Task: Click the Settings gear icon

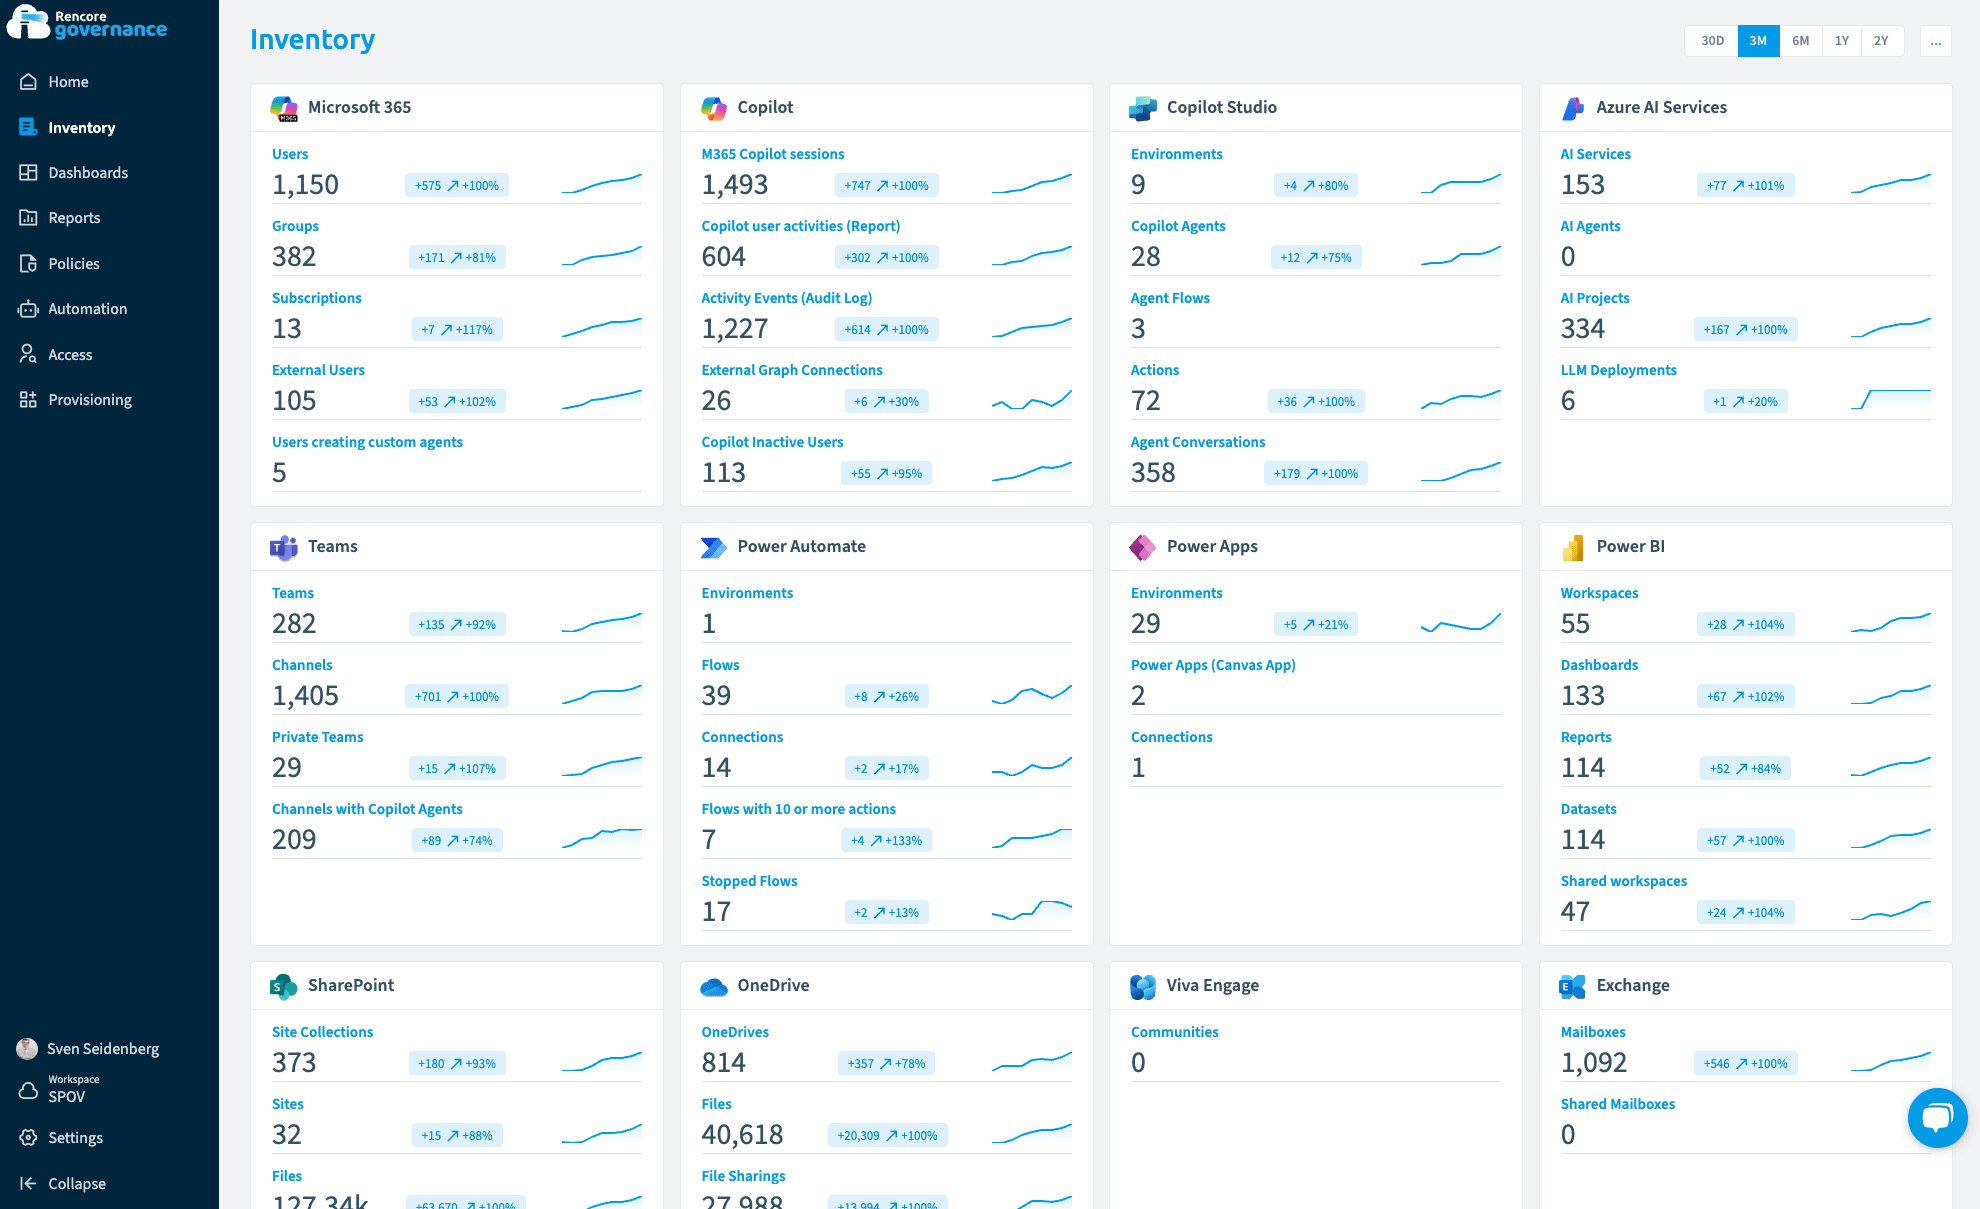Action: click(x=28, y=1137)
